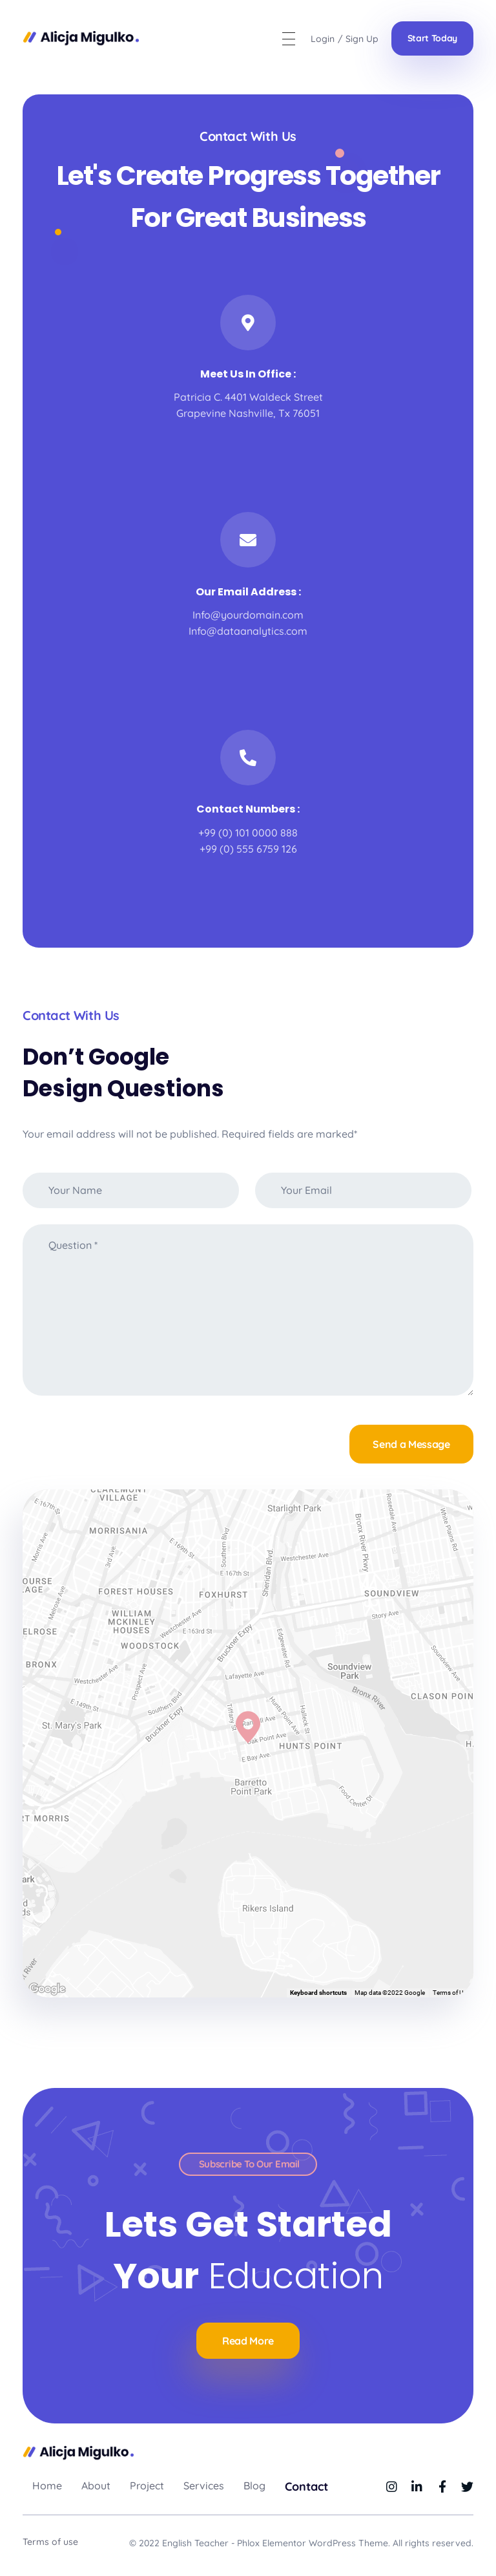Select Services in the footer menu
496x2576 pixels.
point(203,2486)
